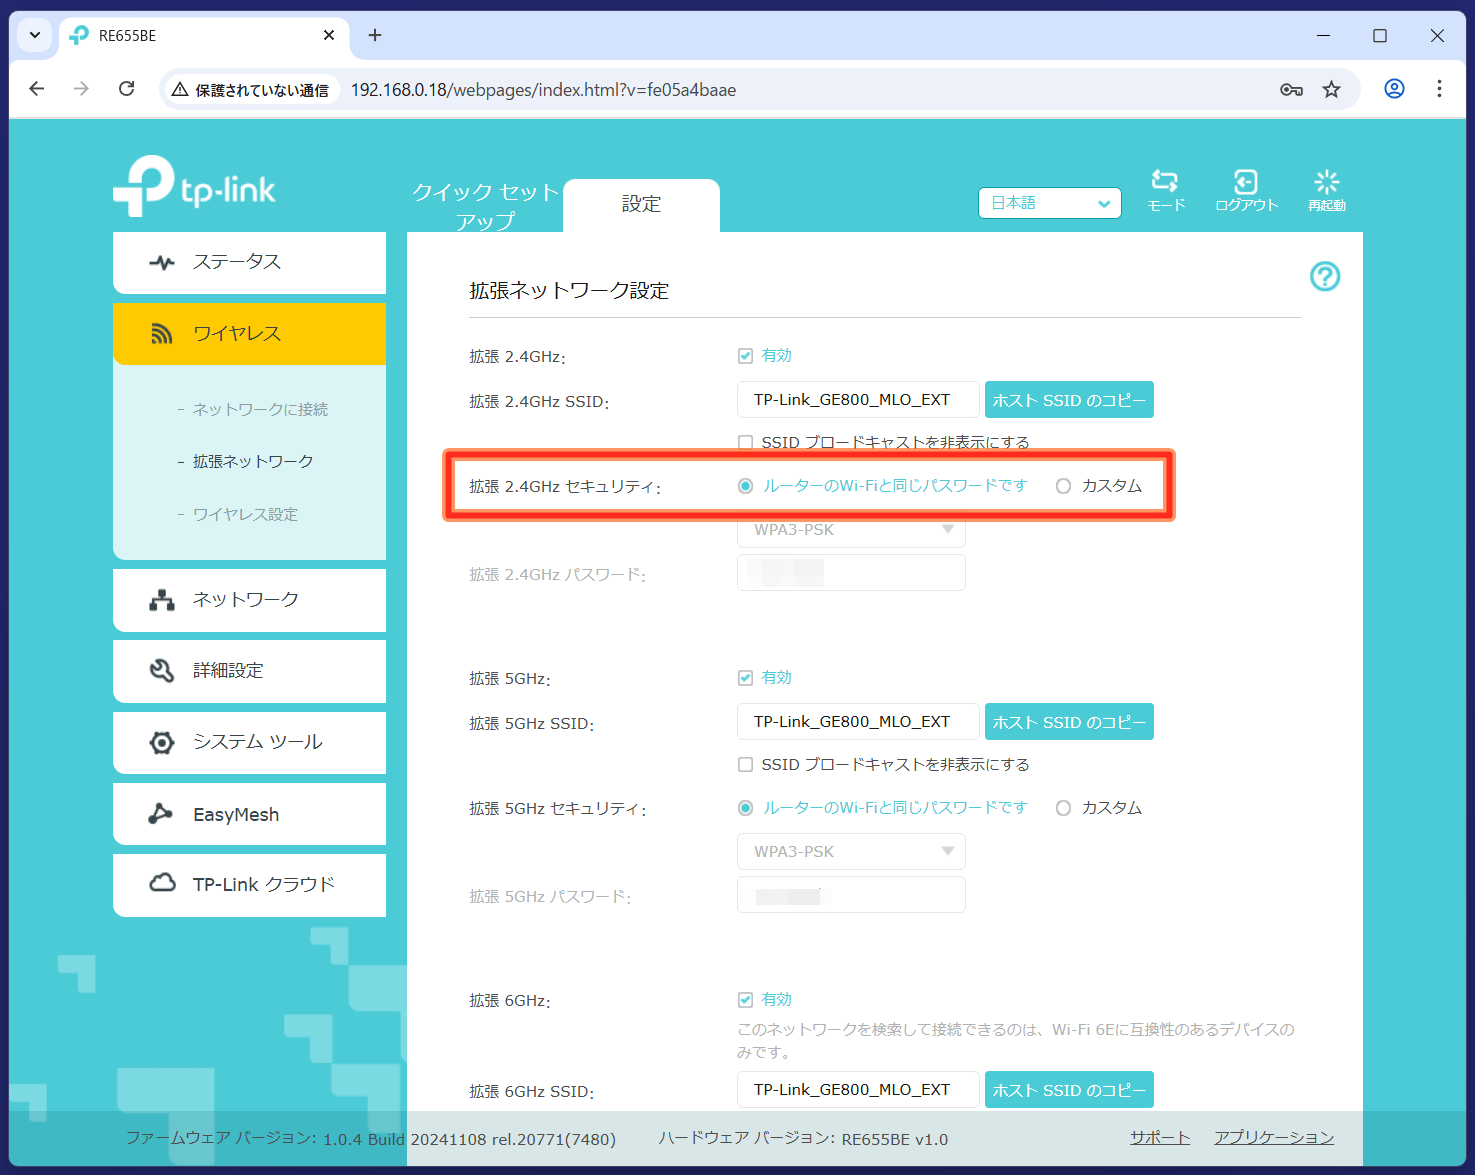The image size is (1475, 1175).
Task: Click the 再起動 reboot icon
Action: (x=1327, y=181)
